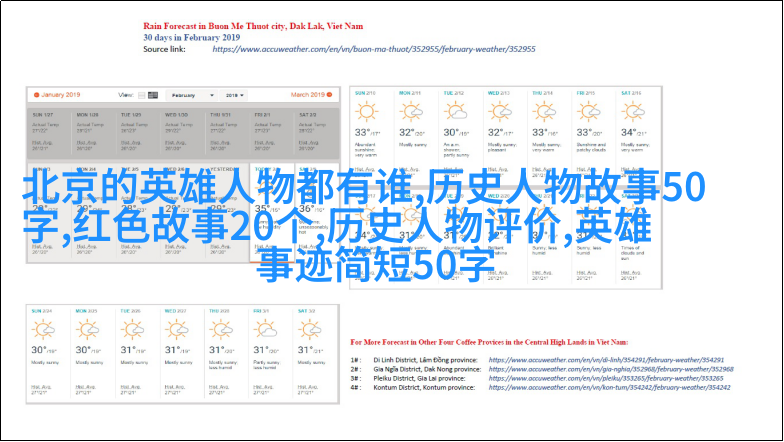The height and width of the screenshot is (442, 784).
Task: Select the SAT 2/2 day cell
Action: (316, 133)
